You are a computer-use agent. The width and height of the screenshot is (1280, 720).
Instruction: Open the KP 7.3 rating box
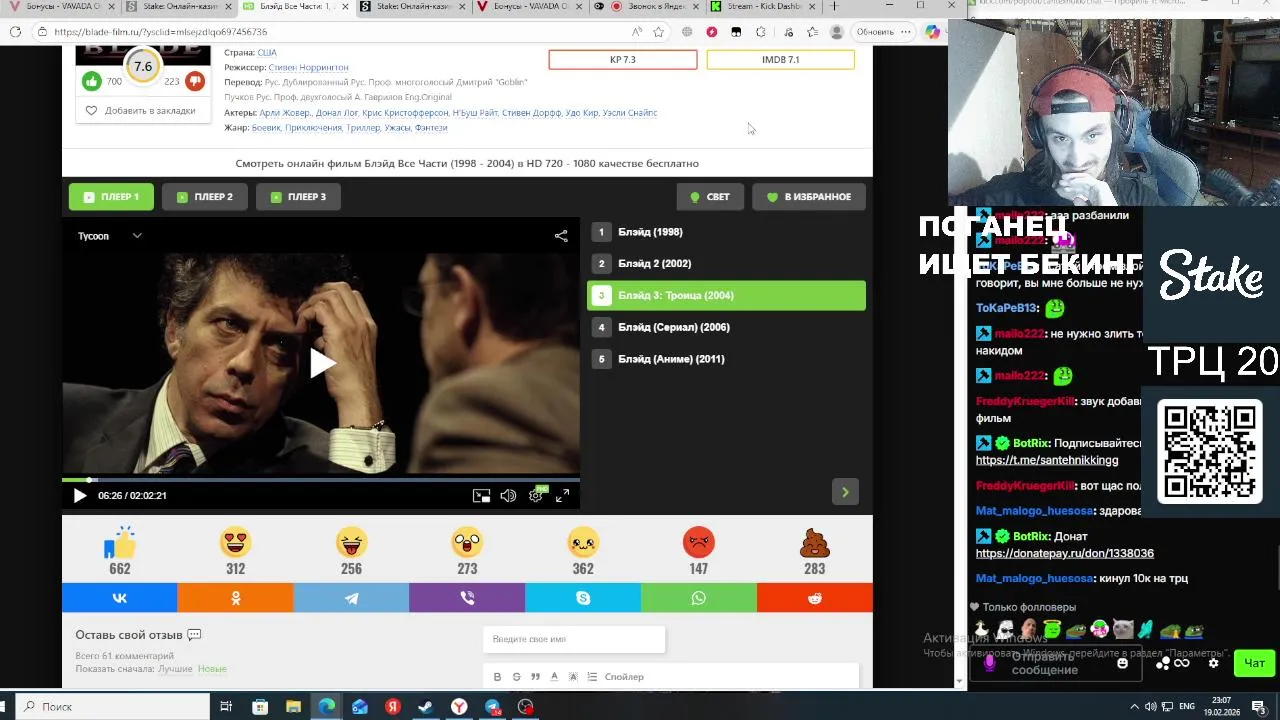(622, 60)
